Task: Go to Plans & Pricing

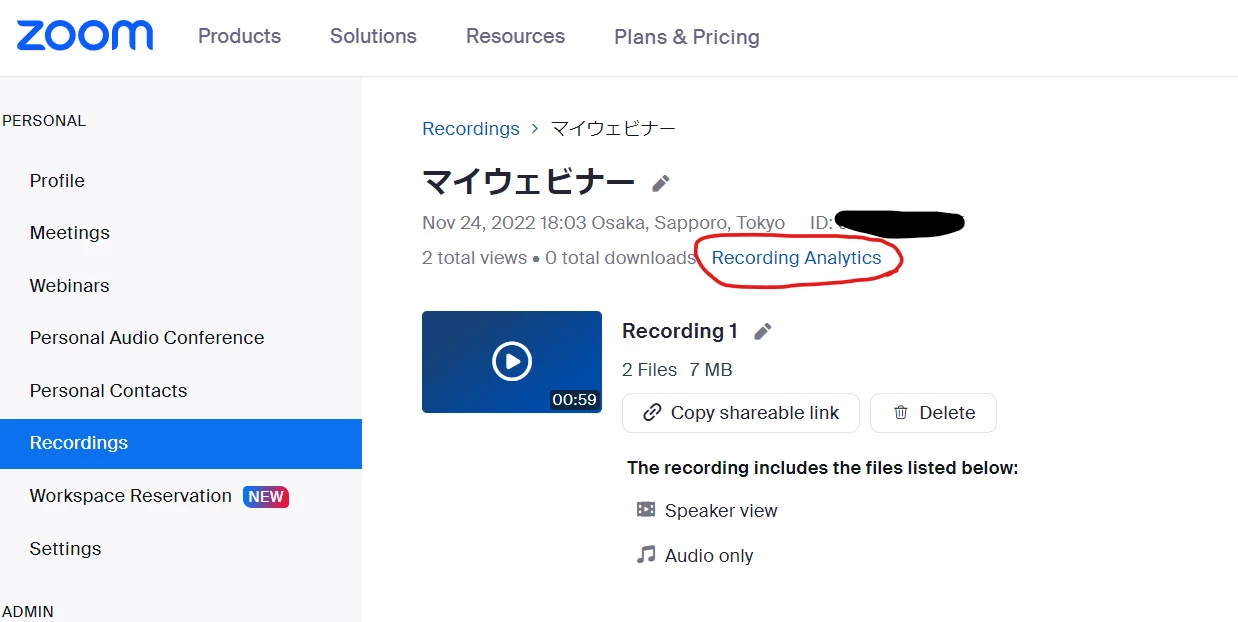Action: [x=687, y=37]
